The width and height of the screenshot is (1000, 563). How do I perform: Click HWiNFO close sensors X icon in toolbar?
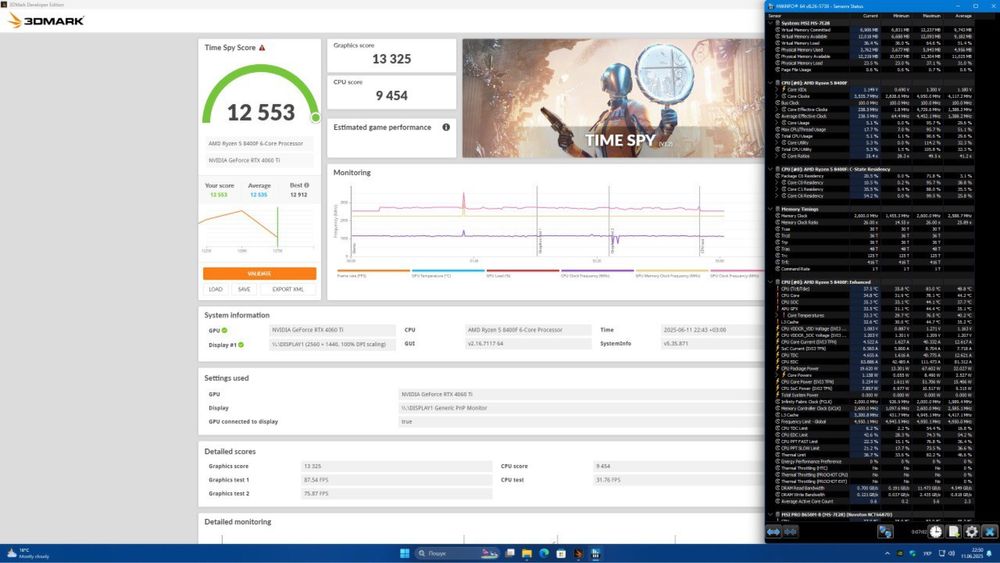tap(989, 531)
